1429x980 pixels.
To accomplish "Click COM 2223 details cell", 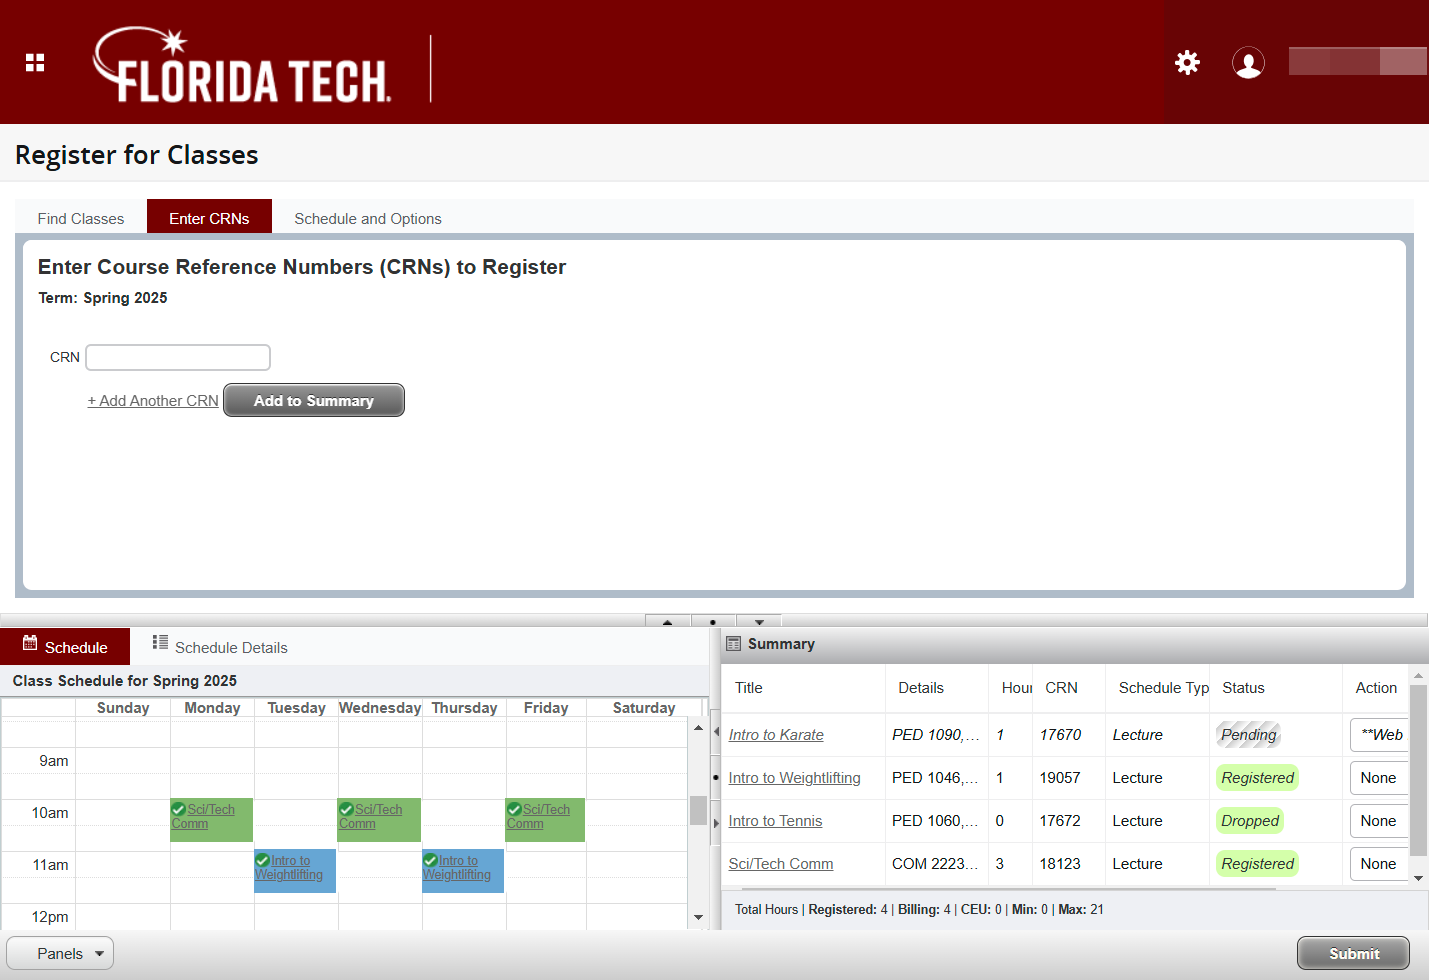I will [935, 864].
